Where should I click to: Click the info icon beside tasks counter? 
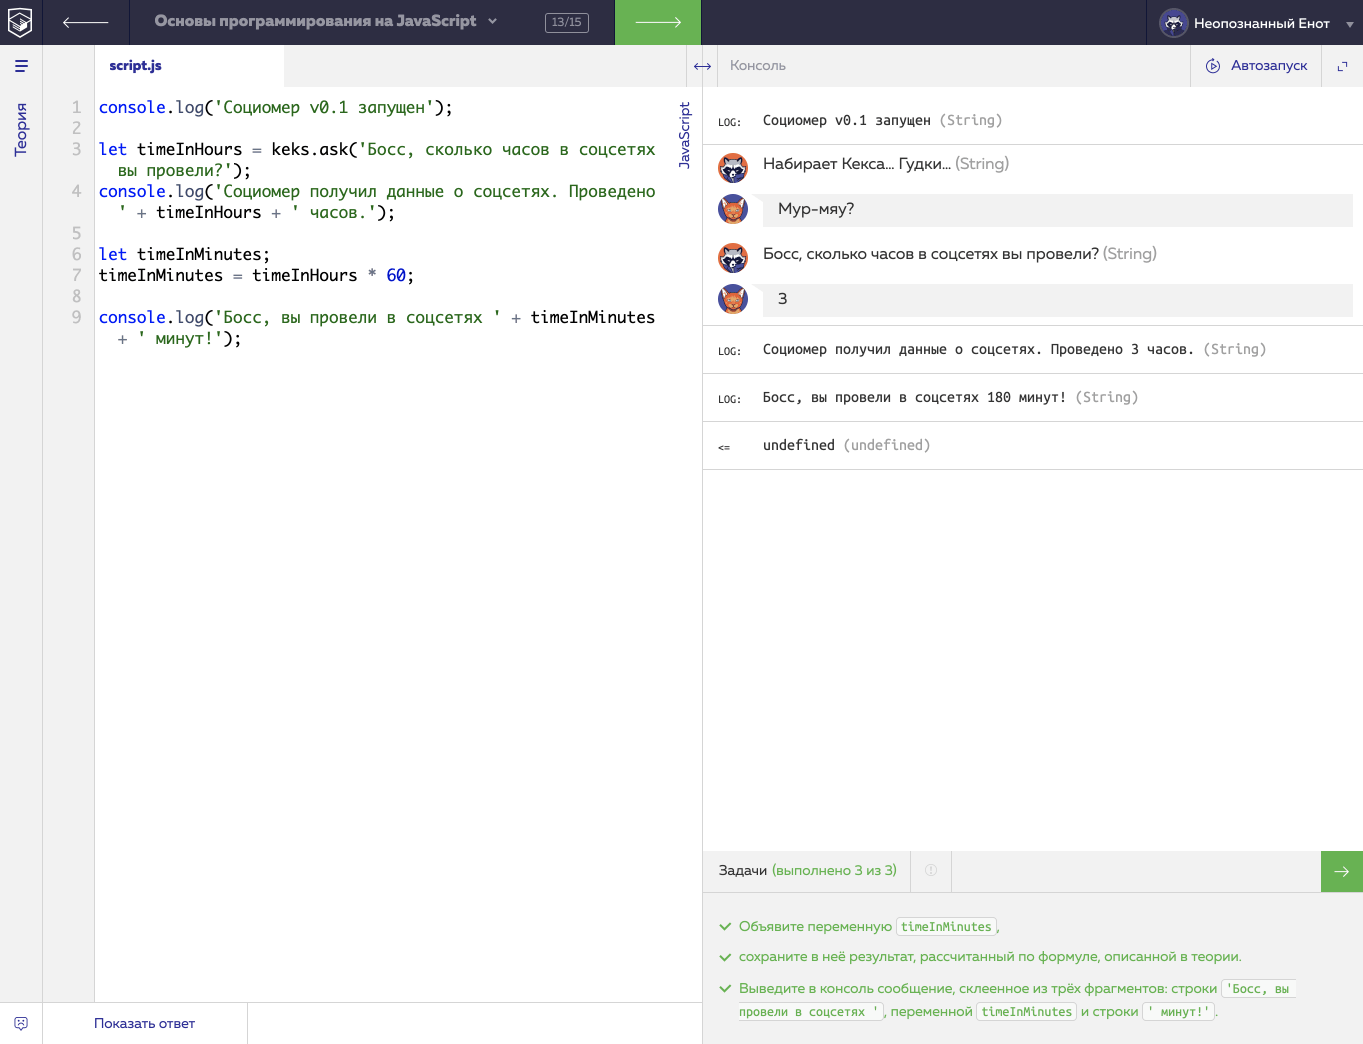(x=931, y=871)
